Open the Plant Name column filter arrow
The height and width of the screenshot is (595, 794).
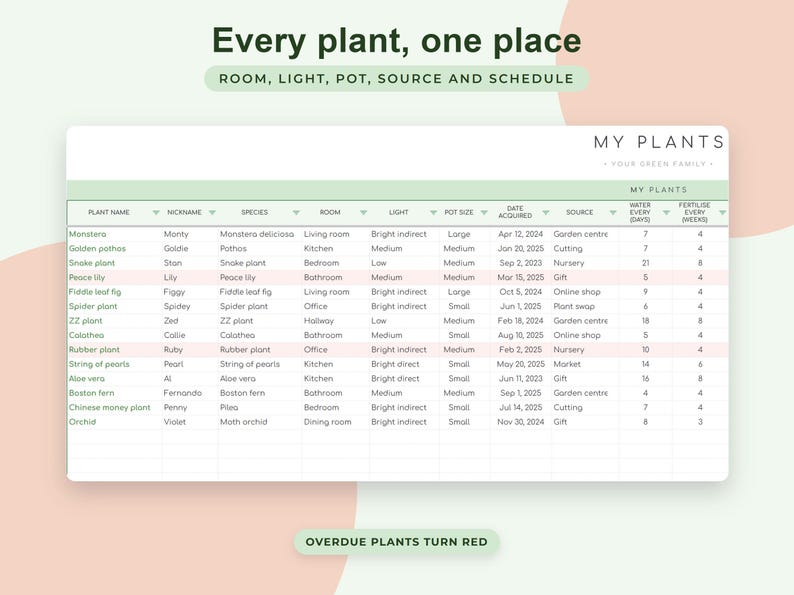[x=156, y=213]
